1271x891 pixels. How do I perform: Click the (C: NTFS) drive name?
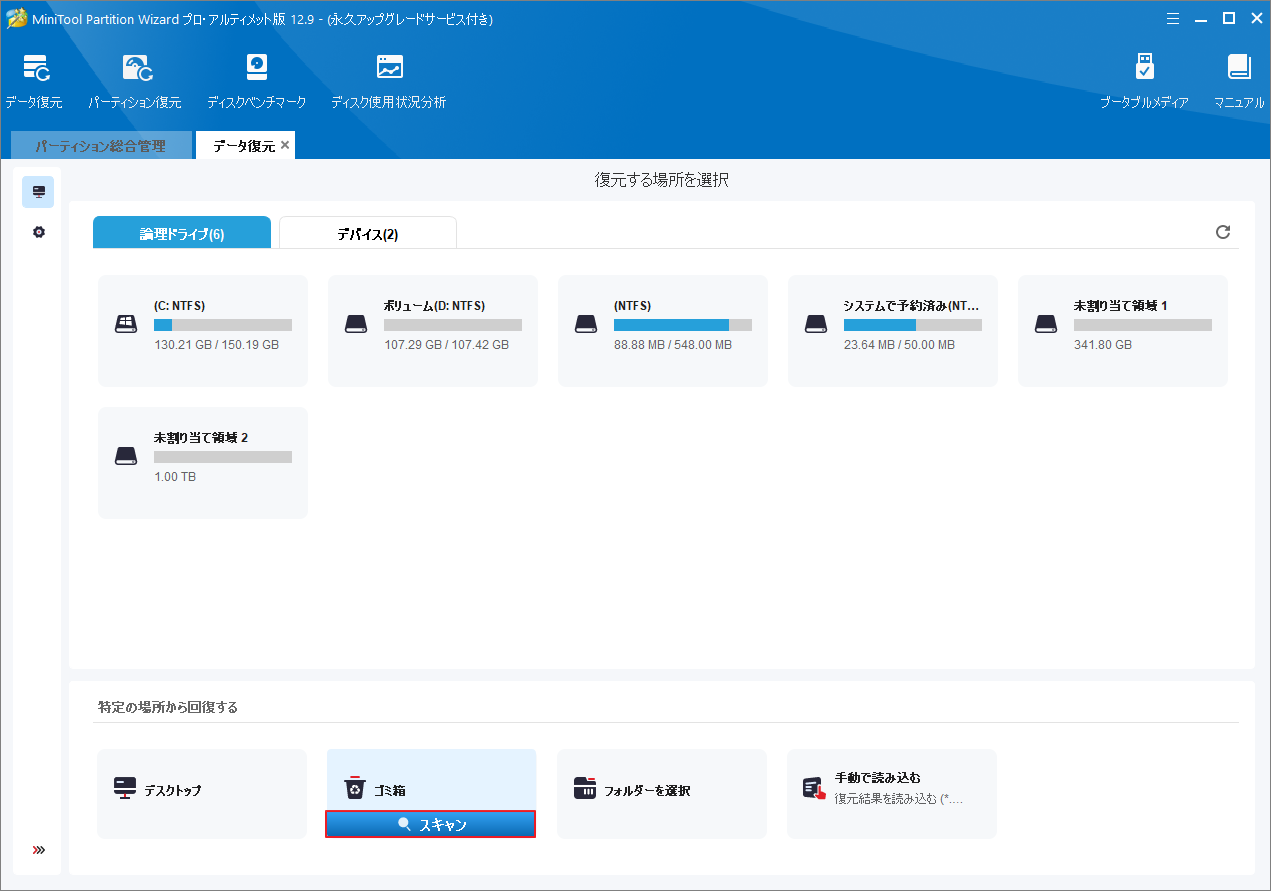tap(180, 306)
